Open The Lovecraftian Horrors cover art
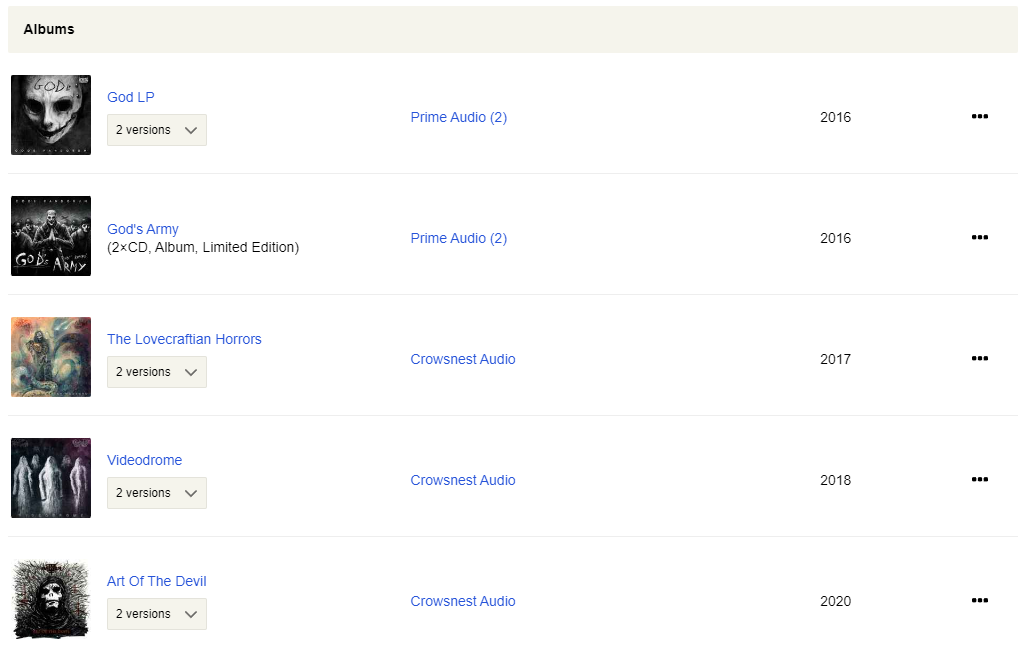 [51, 357]
